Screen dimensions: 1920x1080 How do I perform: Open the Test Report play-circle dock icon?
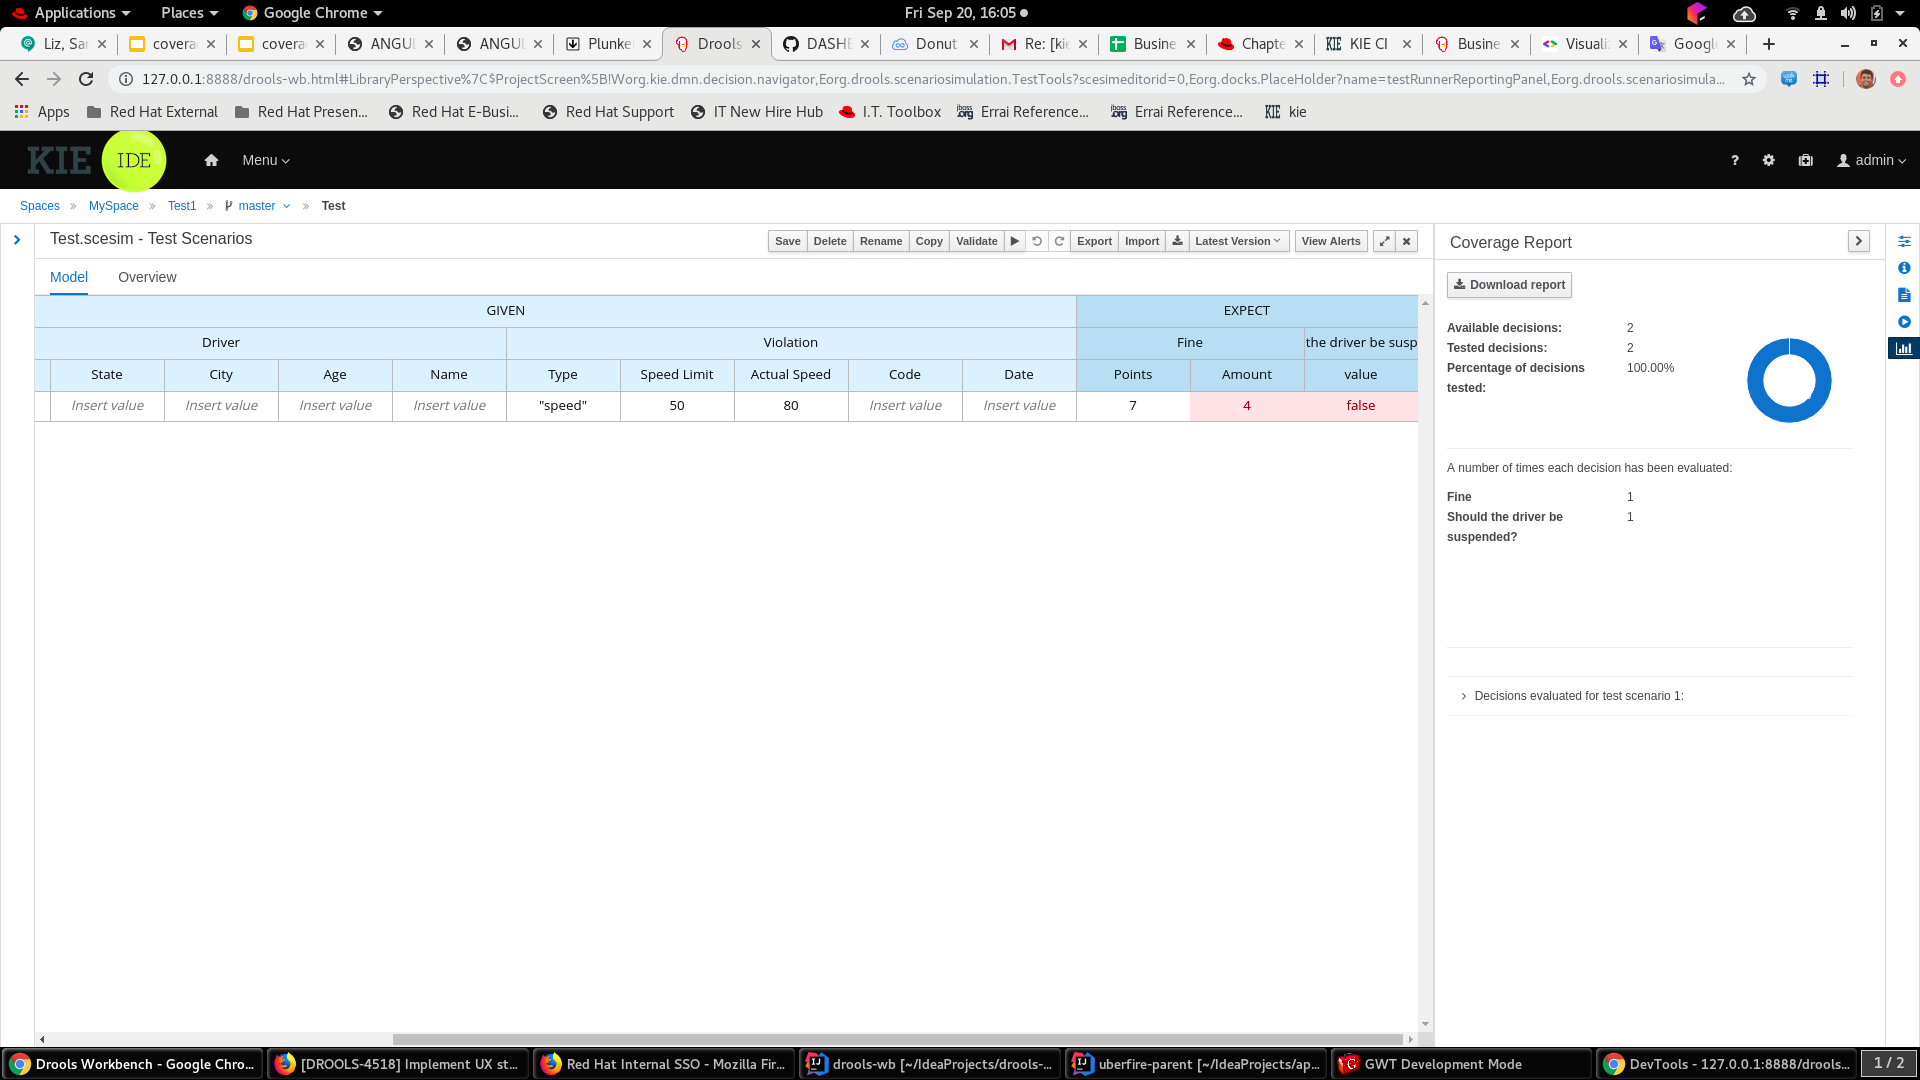click(1904, 322)
